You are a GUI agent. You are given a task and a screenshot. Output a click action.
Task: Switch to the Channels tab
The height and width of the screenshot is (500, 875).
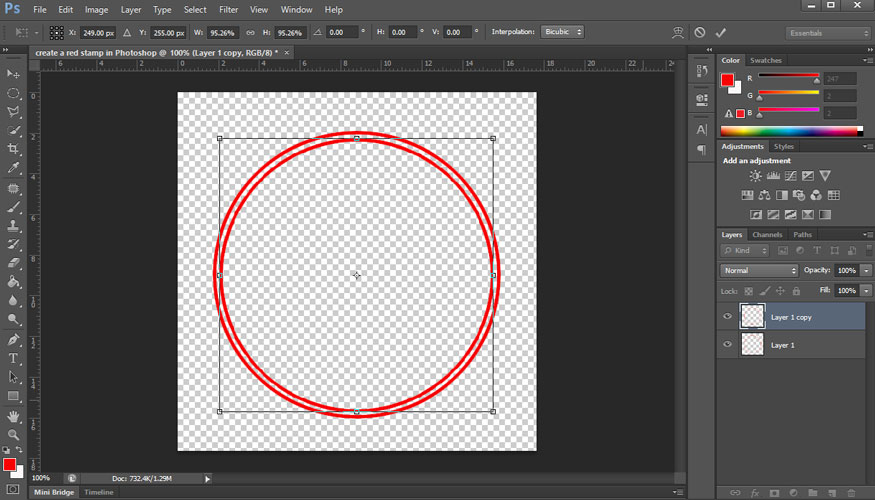[x=767, y=235]
